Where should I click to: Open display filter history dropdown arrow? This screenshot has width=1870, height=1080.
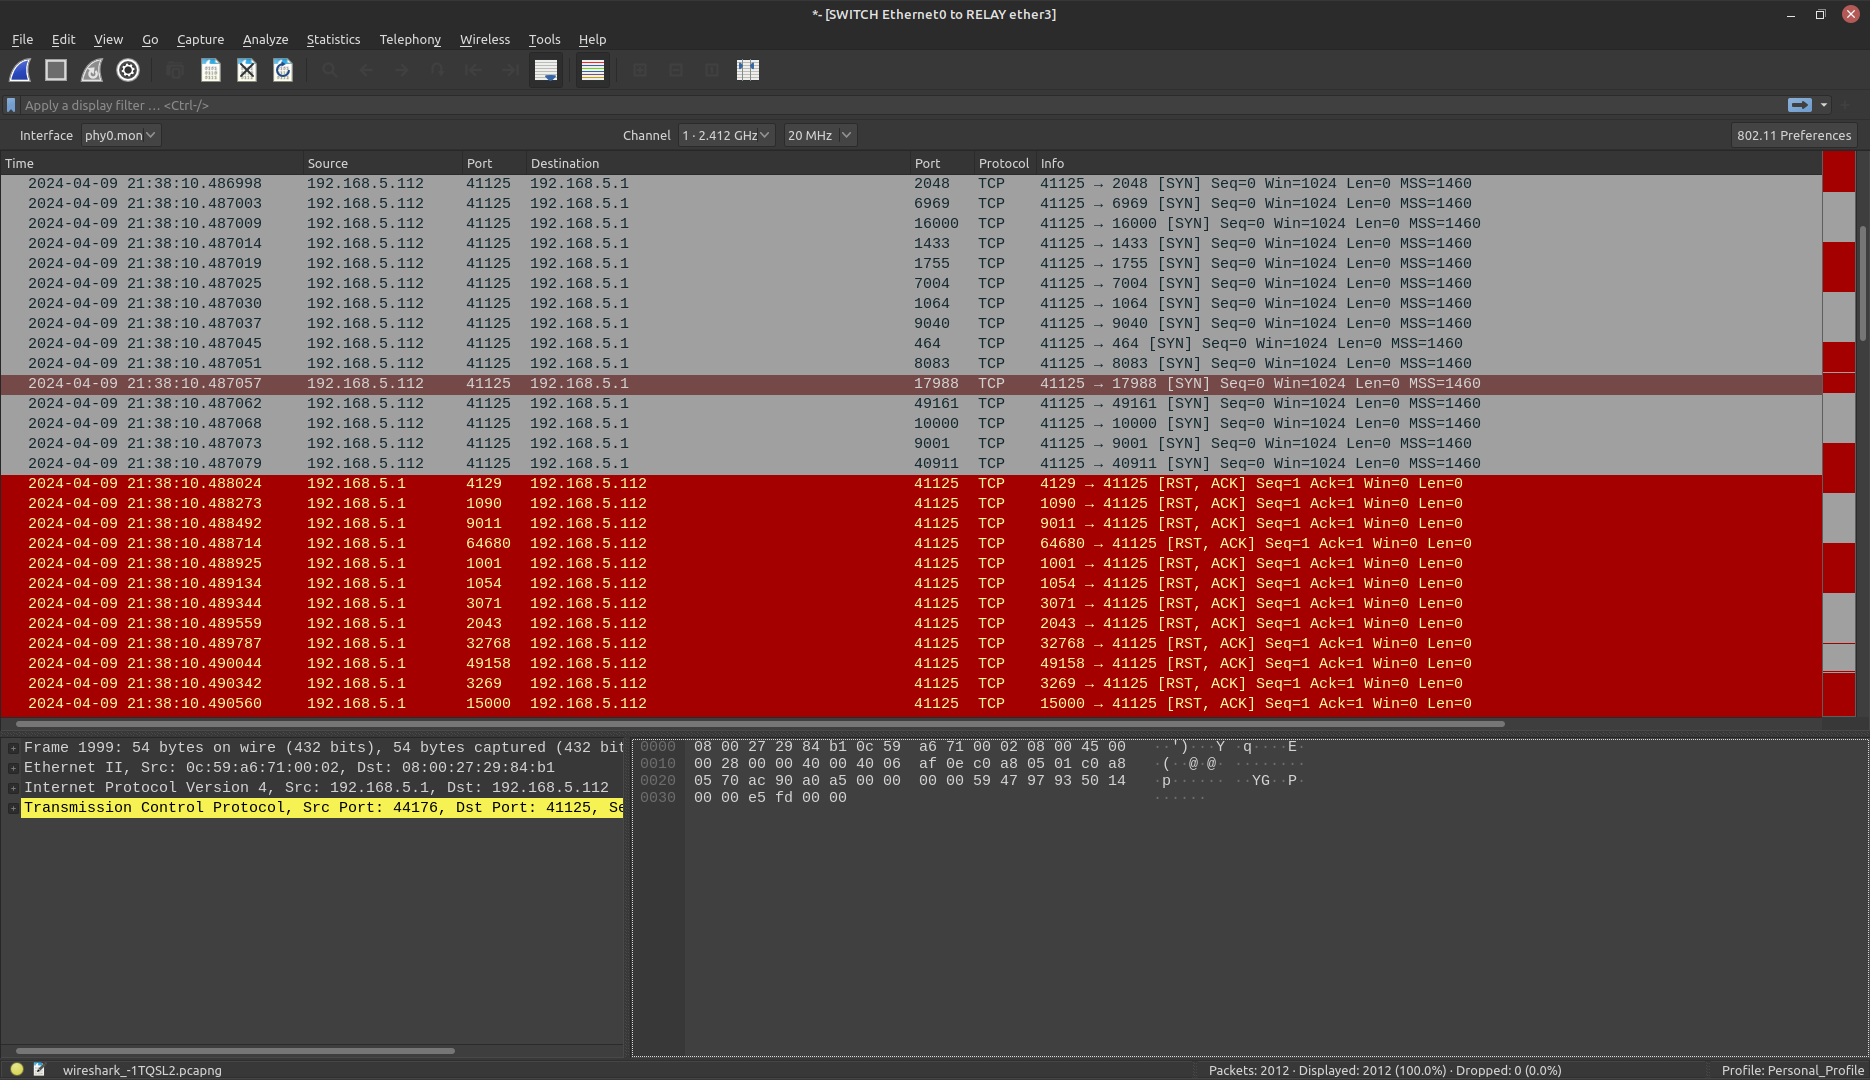click(1824, 105)
